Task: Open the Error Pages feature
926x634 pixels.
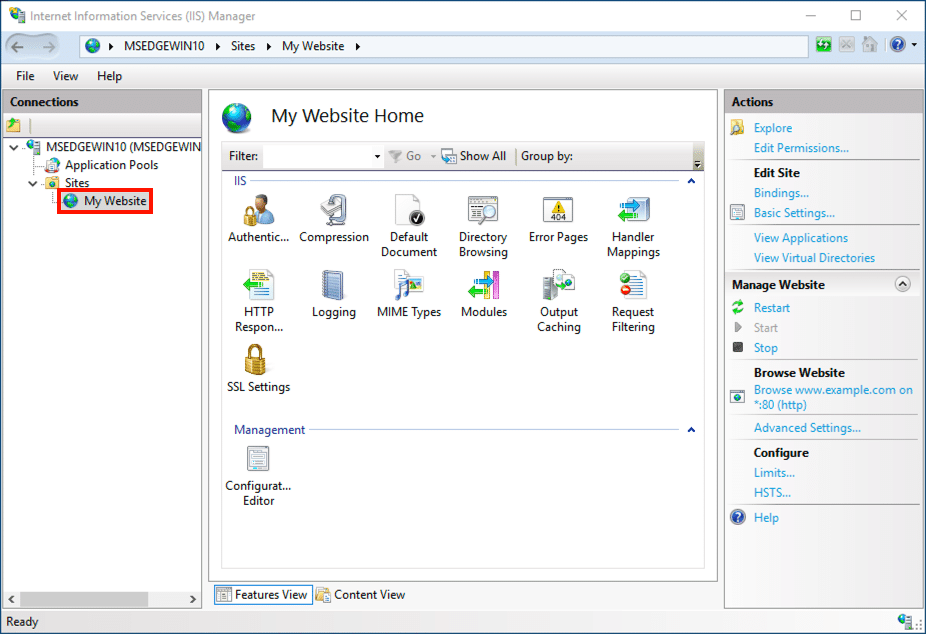Action: tap(558, 212)
